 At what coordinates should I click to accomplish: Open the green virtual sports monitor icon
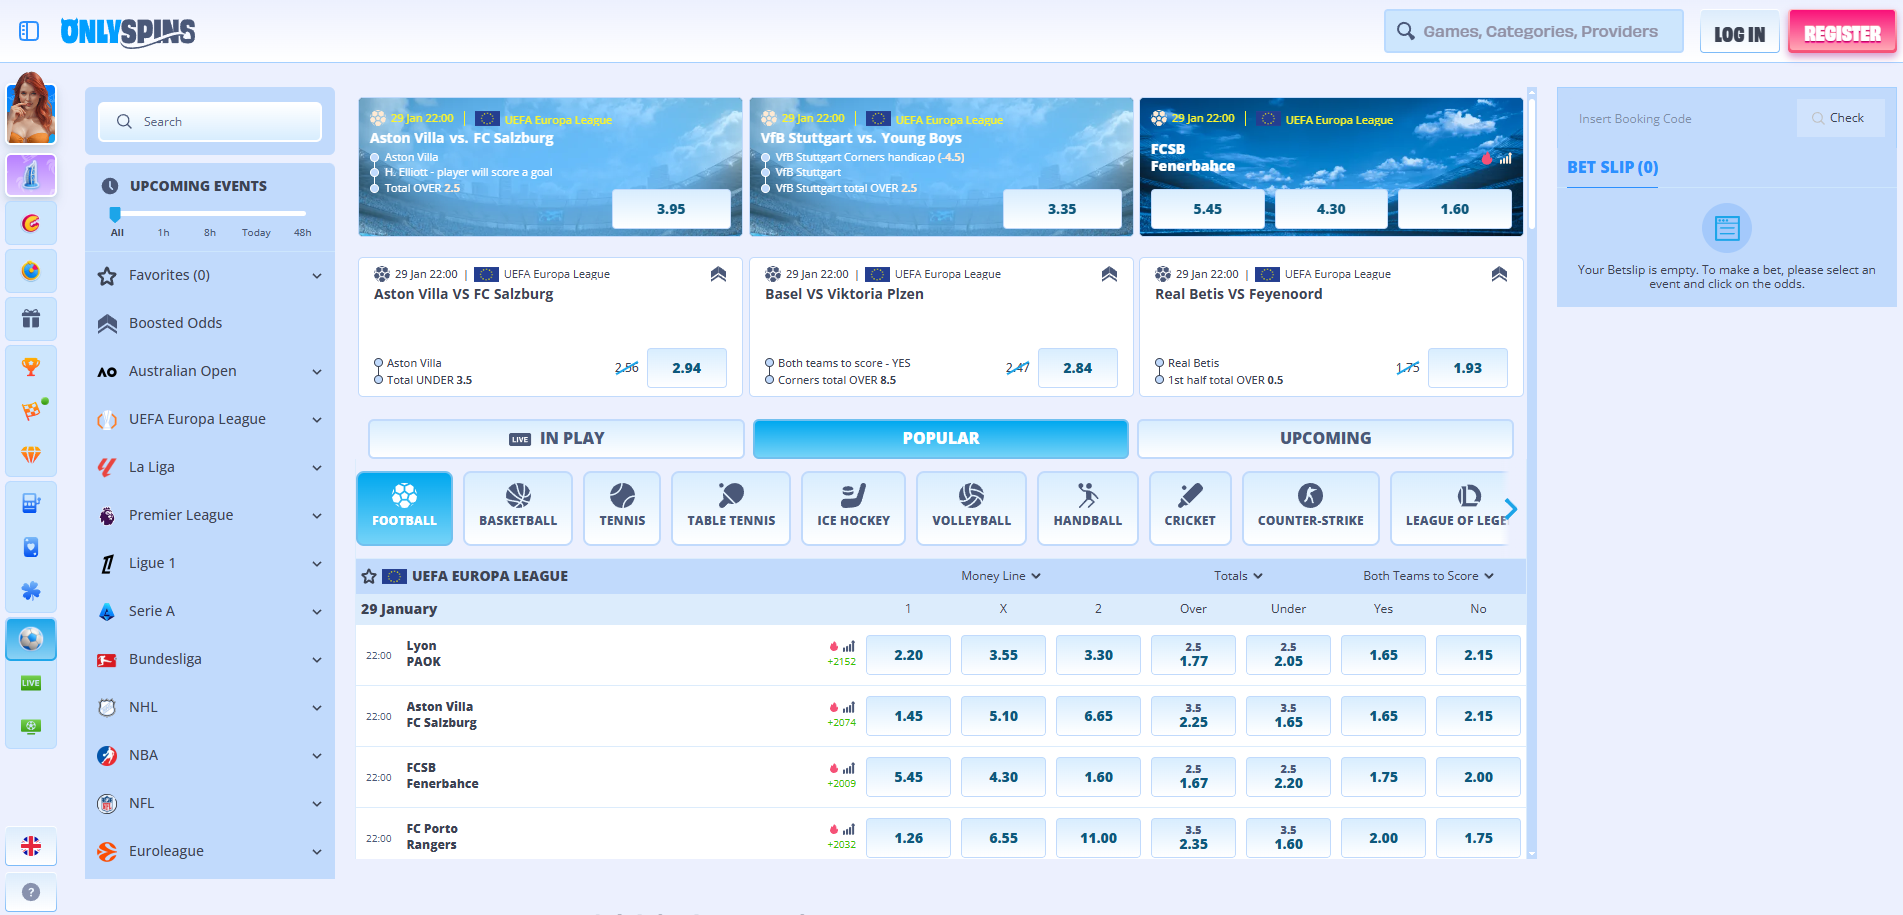point(31,726)
